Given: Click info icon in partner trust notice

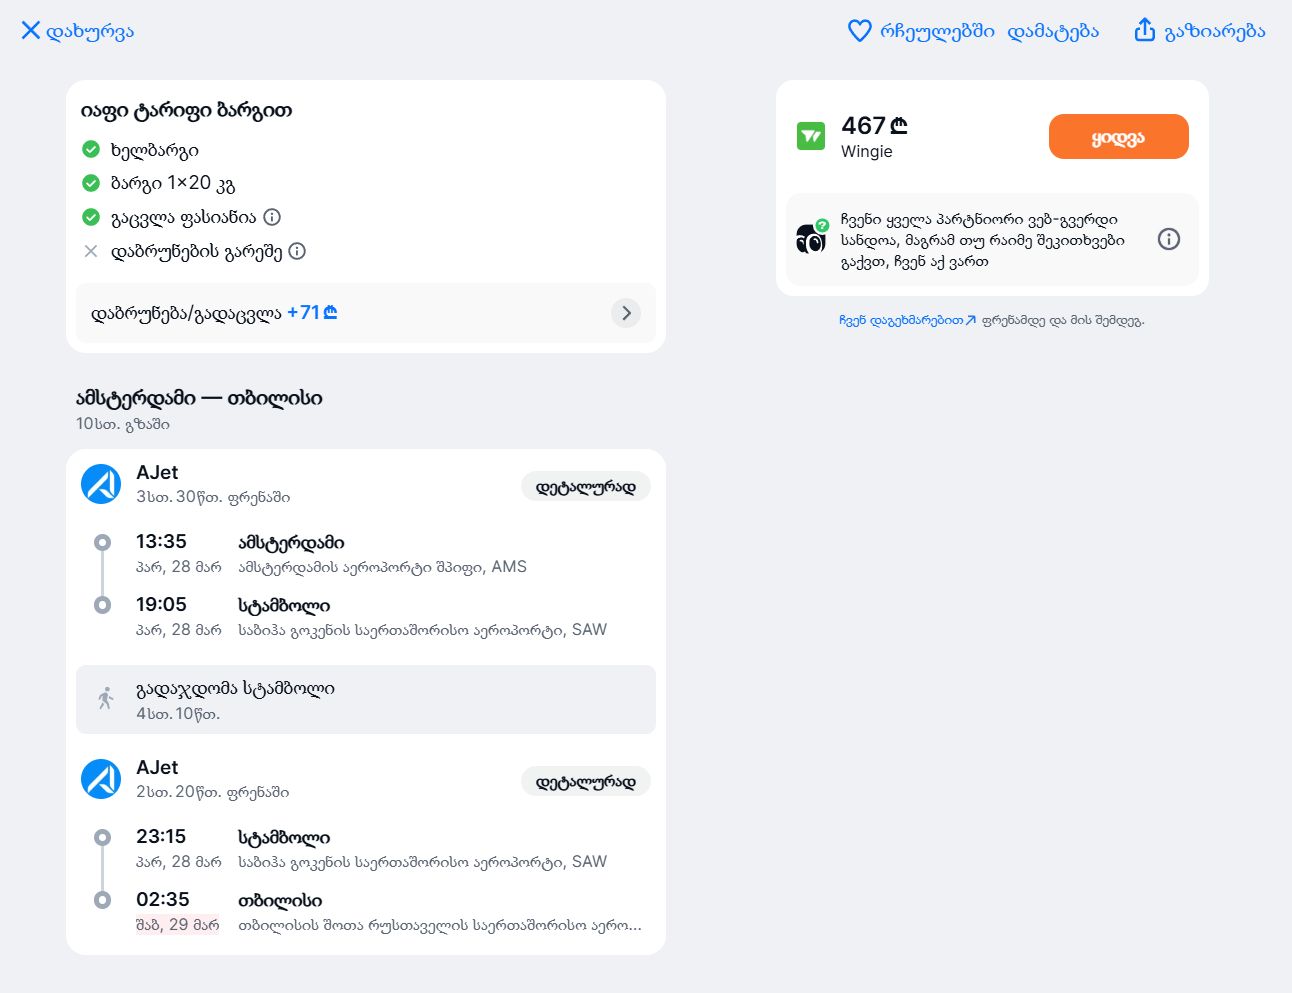Looking at the screenshot, I should coord(1169,239).
